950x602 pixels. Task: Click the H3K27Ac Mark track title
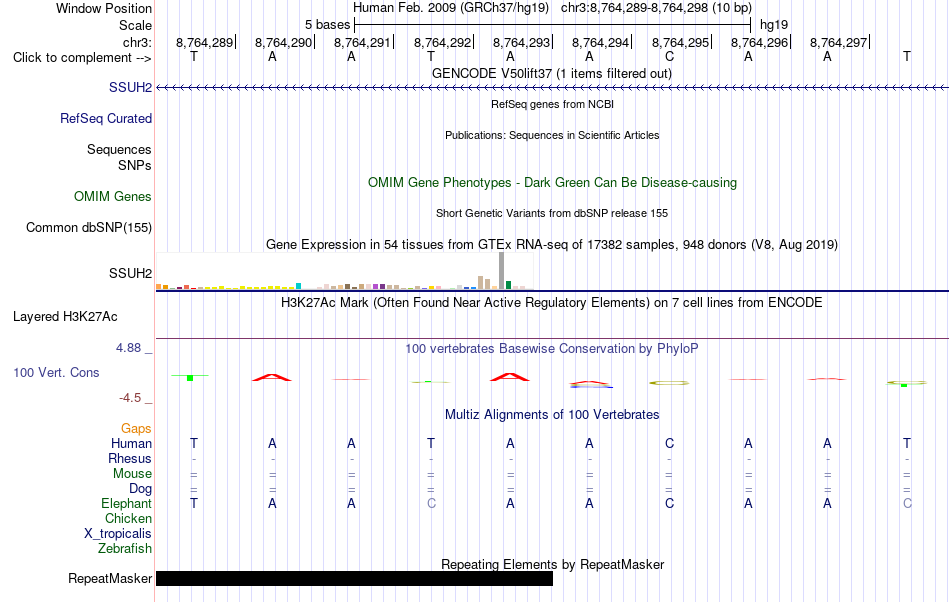point(552,303)
